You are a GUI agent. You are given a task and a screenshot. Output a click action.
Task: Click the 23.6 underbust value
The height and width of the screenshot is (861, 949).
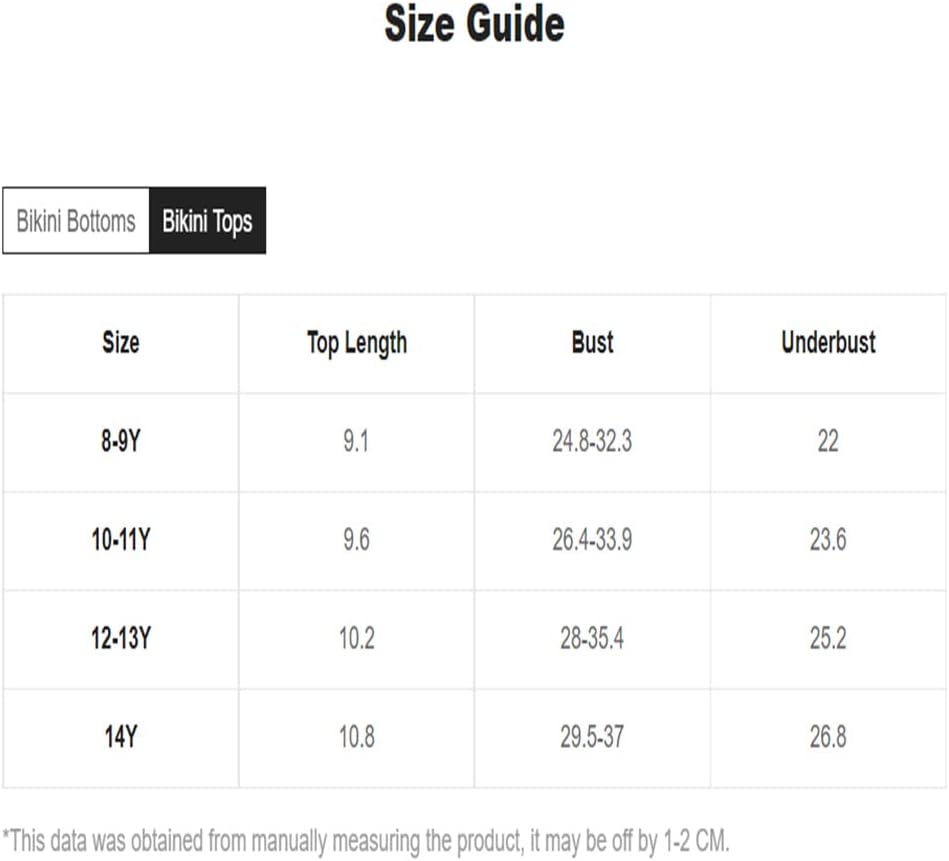tap(828, 540)
